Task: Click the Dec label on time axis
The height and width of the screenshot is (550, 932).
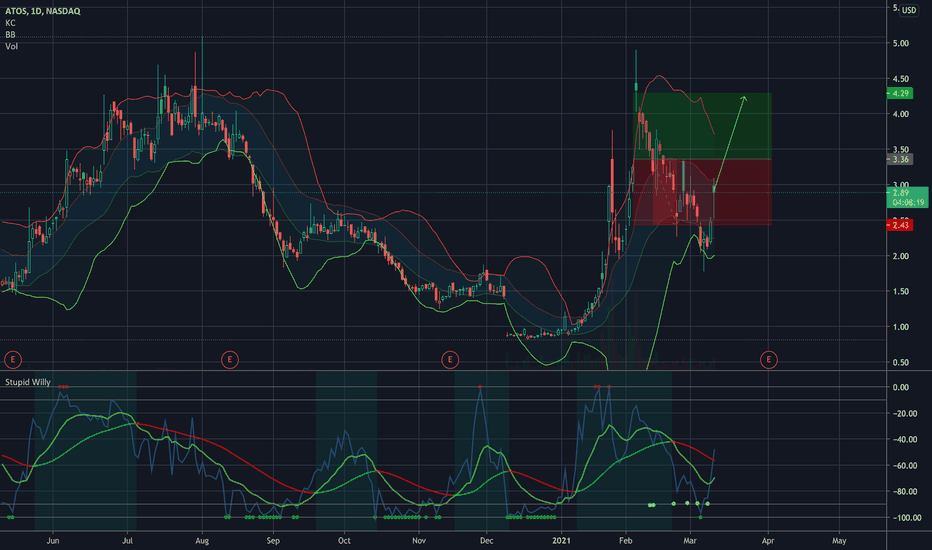Action: tap(486, 540)
